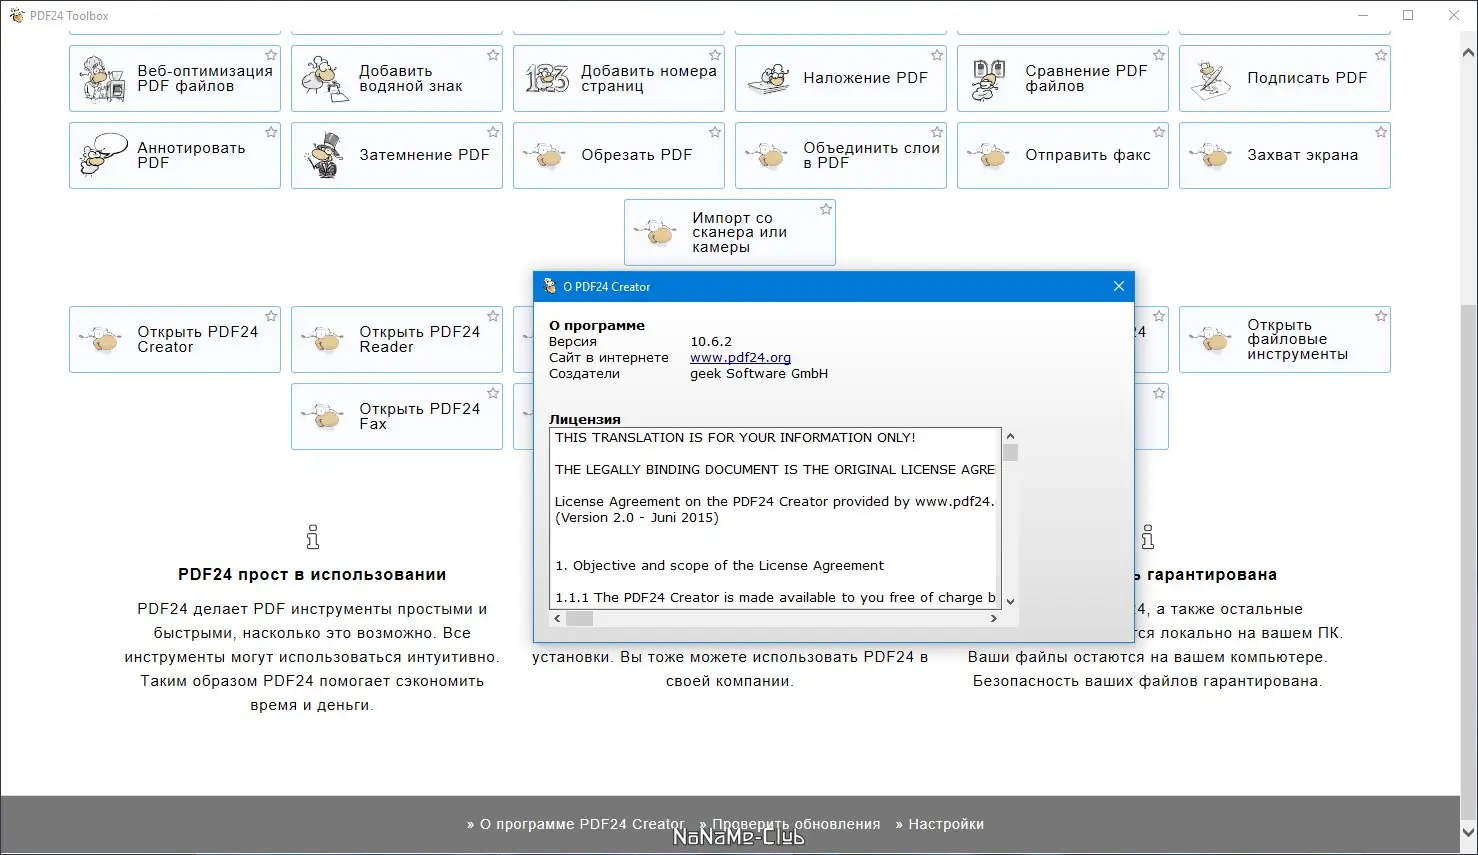Toggle favorite star on Открыть PDF24 Creator
Viewport: 1478px width, 855px height.
pos(271,316)
